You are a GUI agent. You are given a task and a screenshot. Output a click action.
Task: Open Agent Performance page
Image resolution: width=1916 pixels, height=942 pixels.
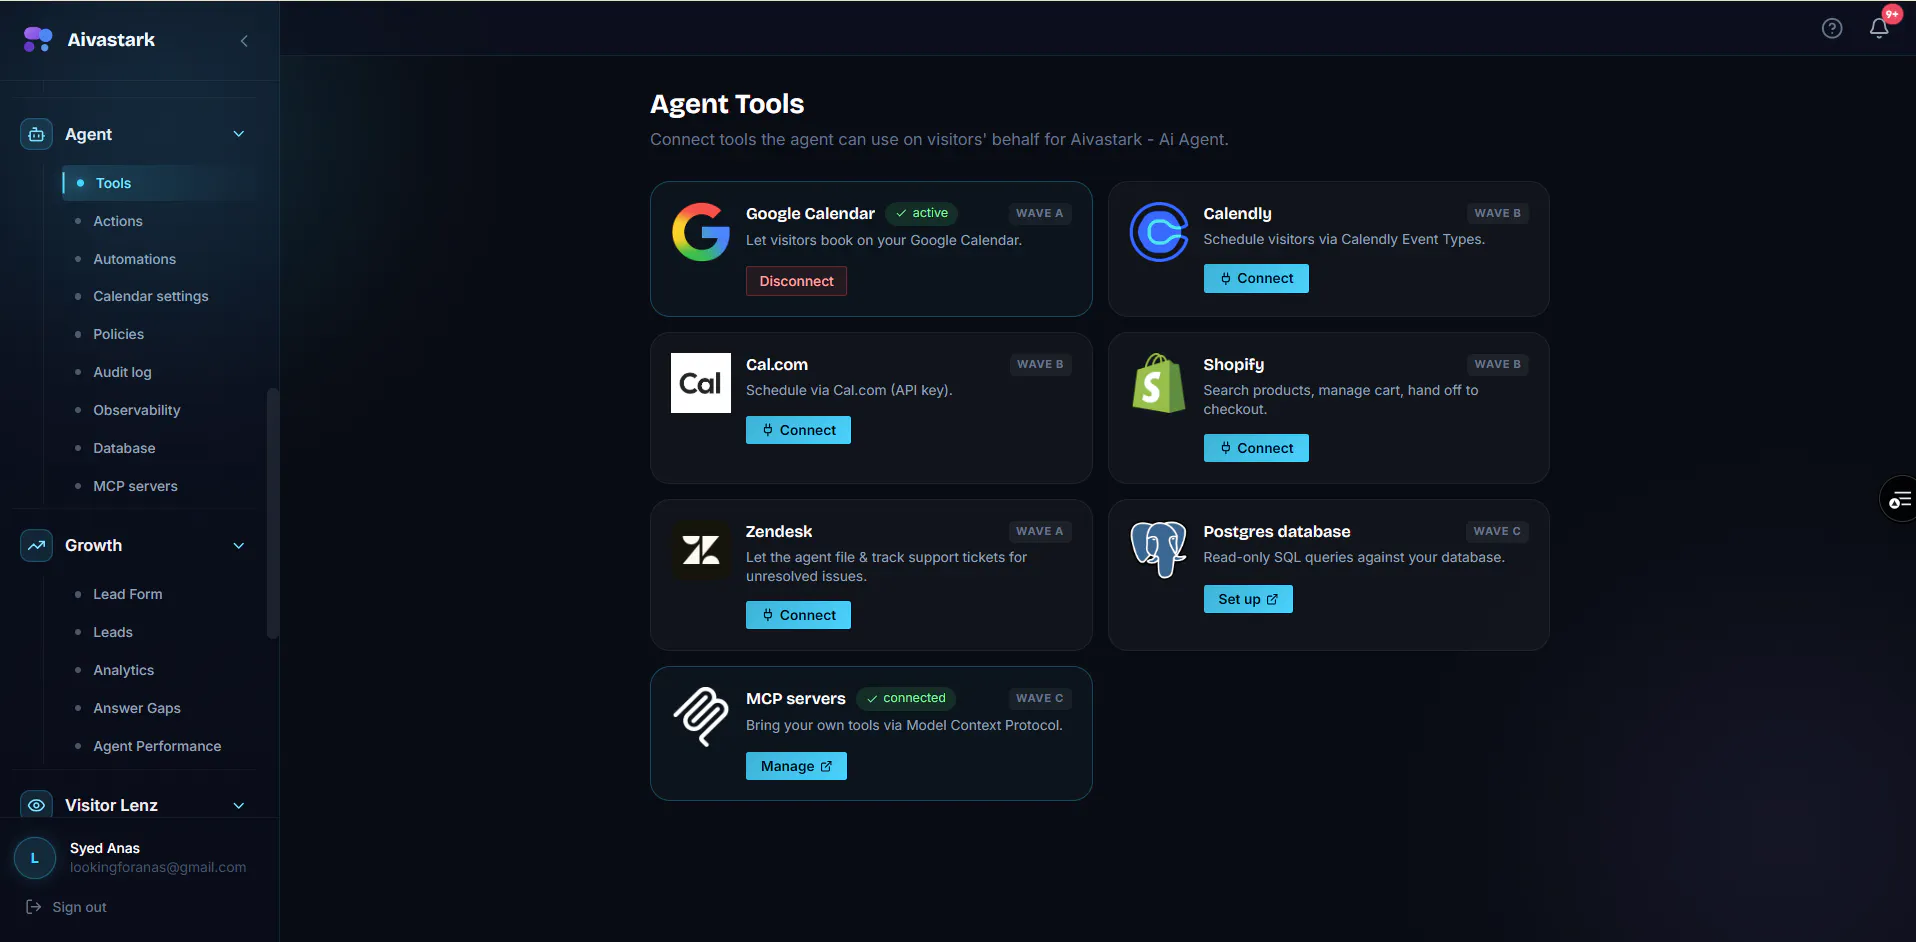(159, 746)
